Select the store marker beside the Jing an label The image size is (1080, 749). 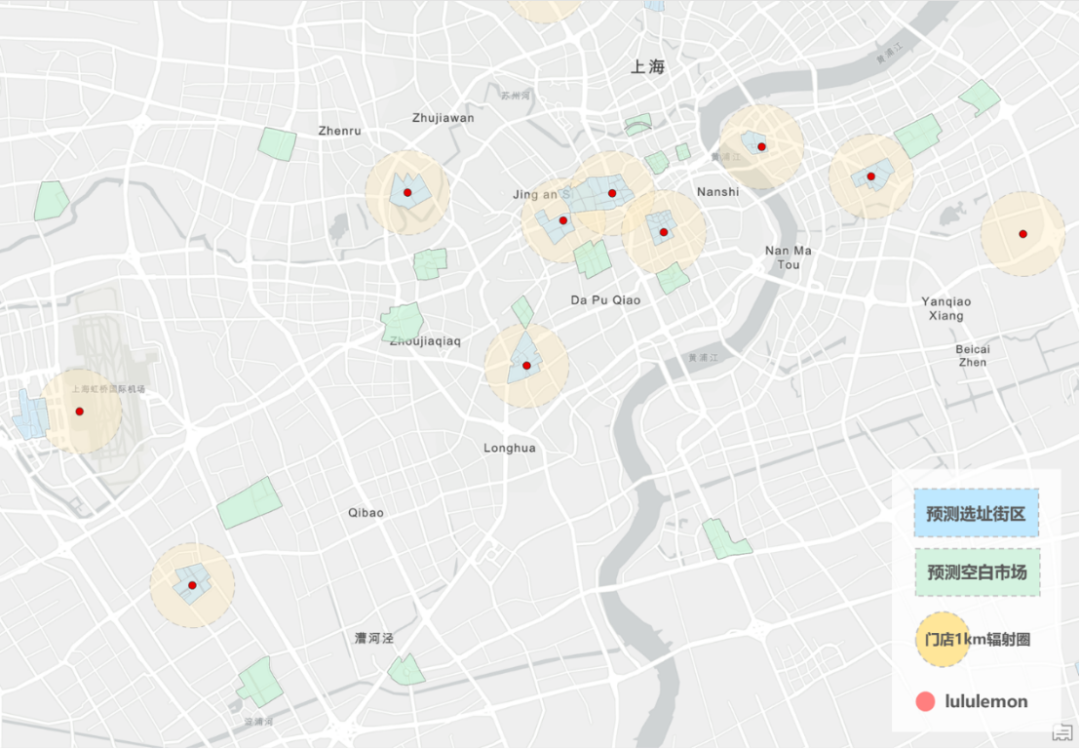click(x=563, y=220)
